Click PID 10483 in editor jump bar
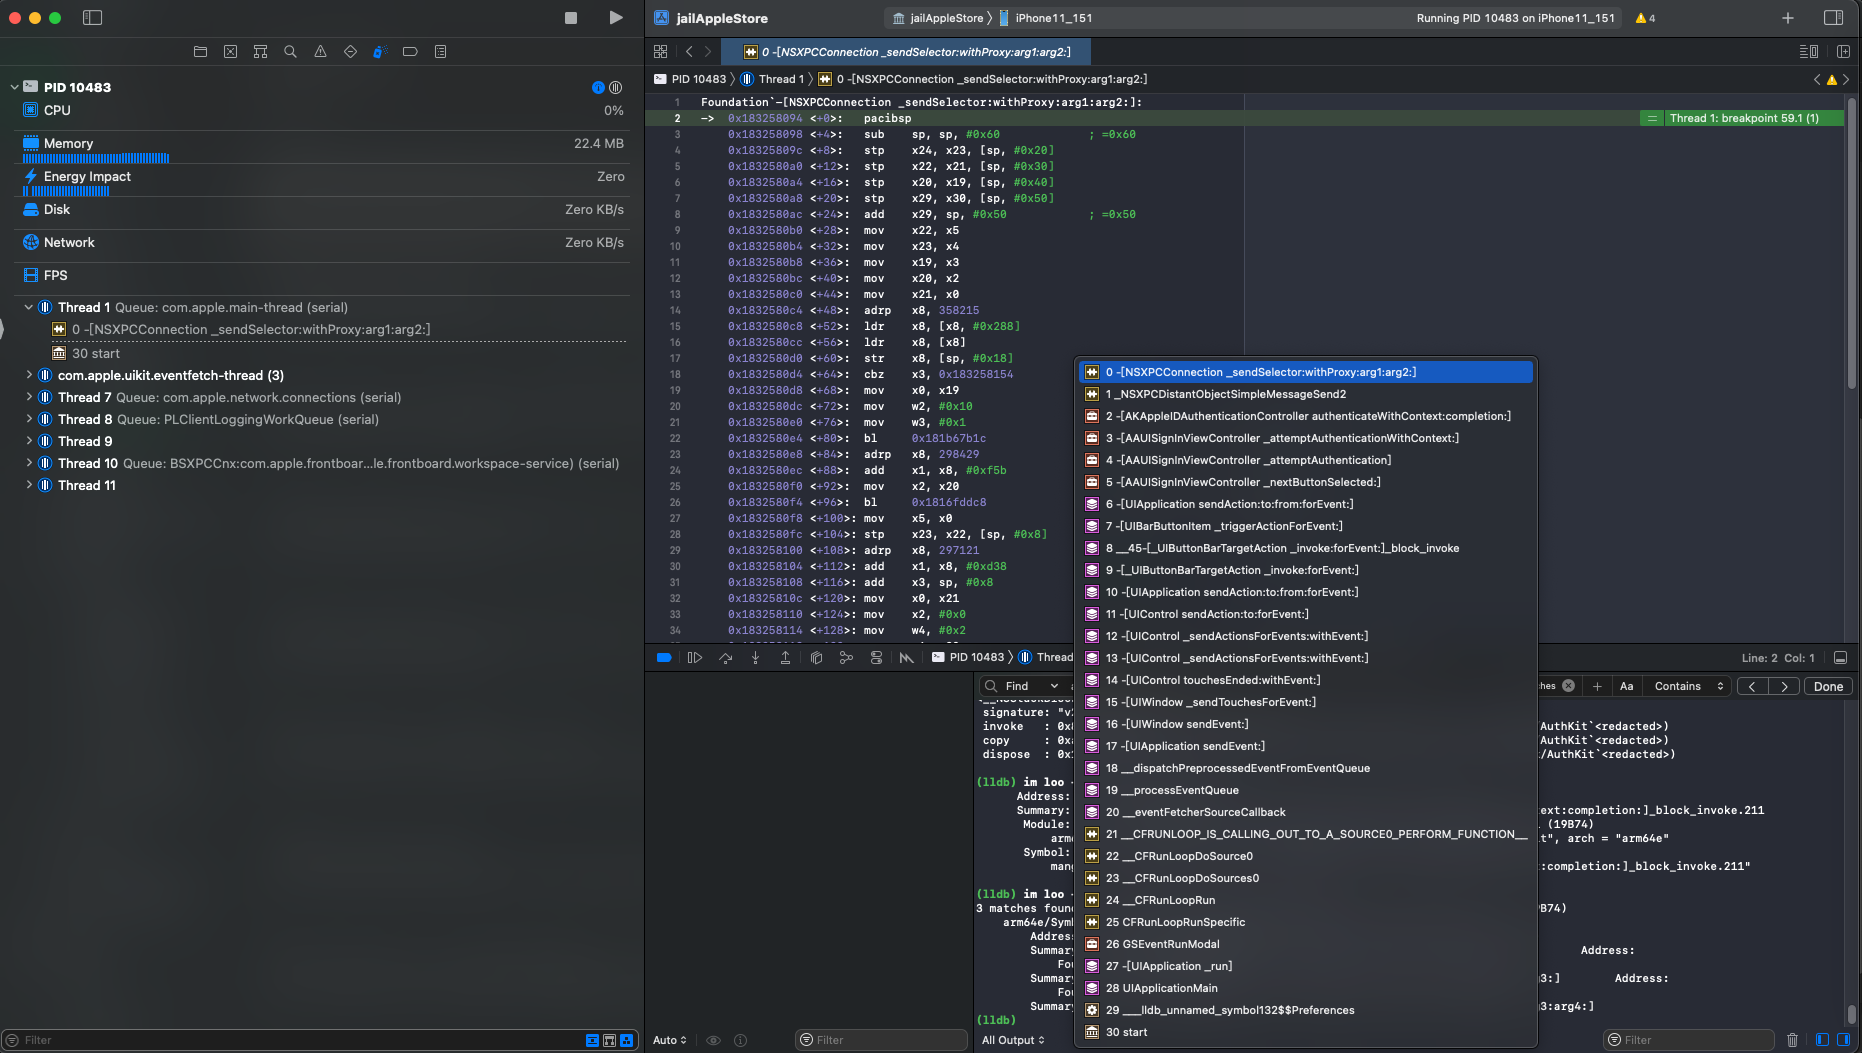The height and width of the screenshot is (1053, 1862). tap(690, 79)
